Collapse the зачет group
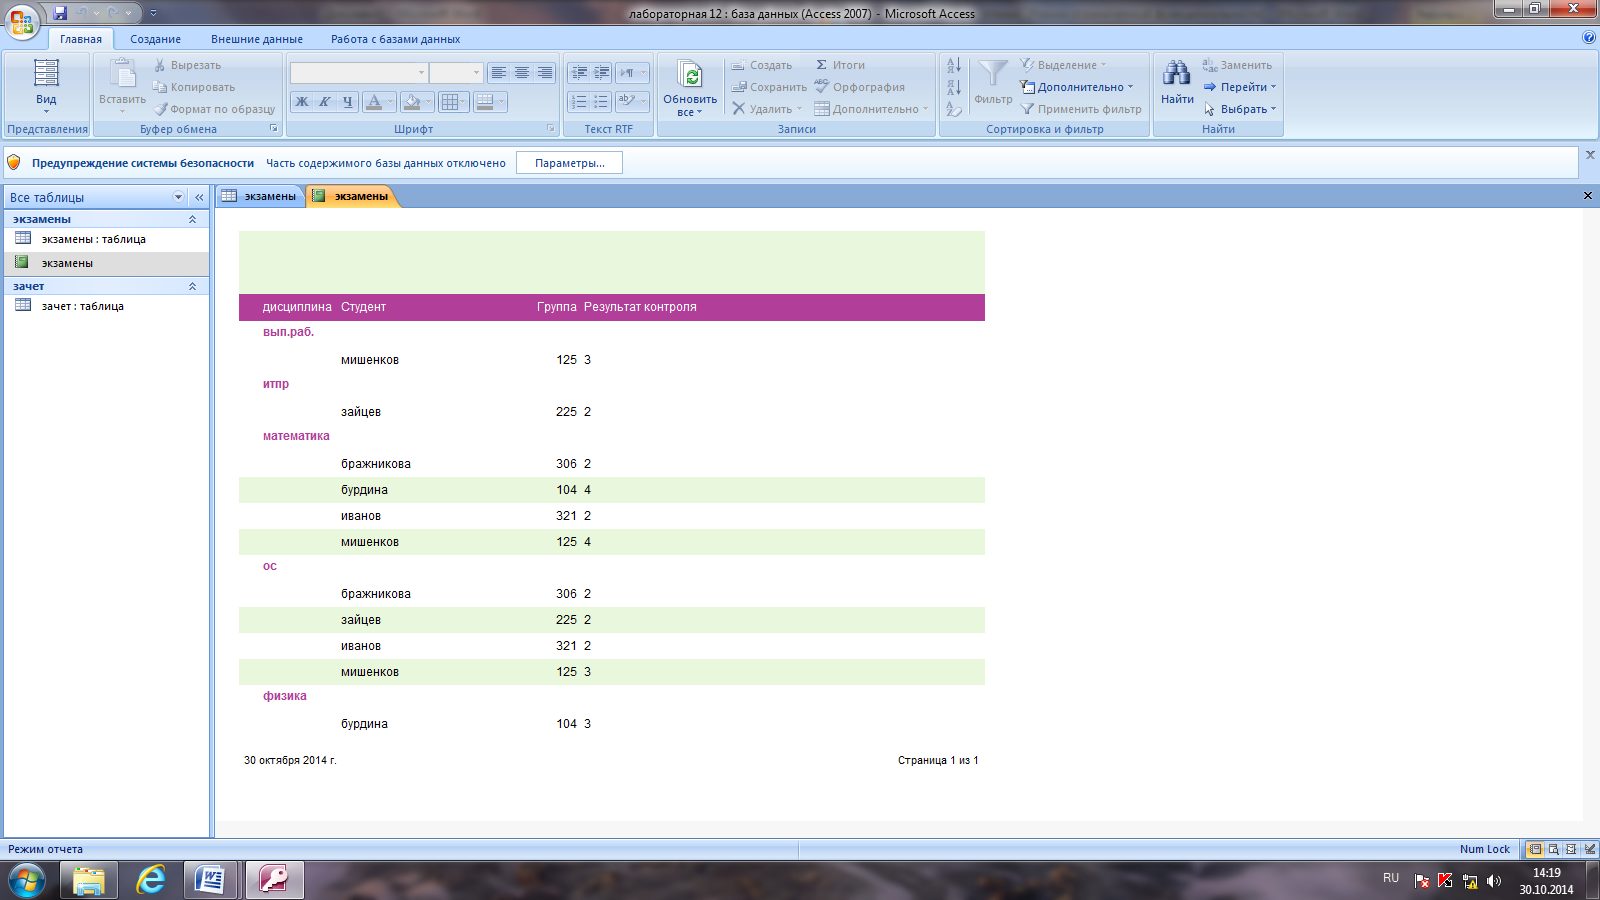This screenshot has height=900, width=1600. coord(192,286)
